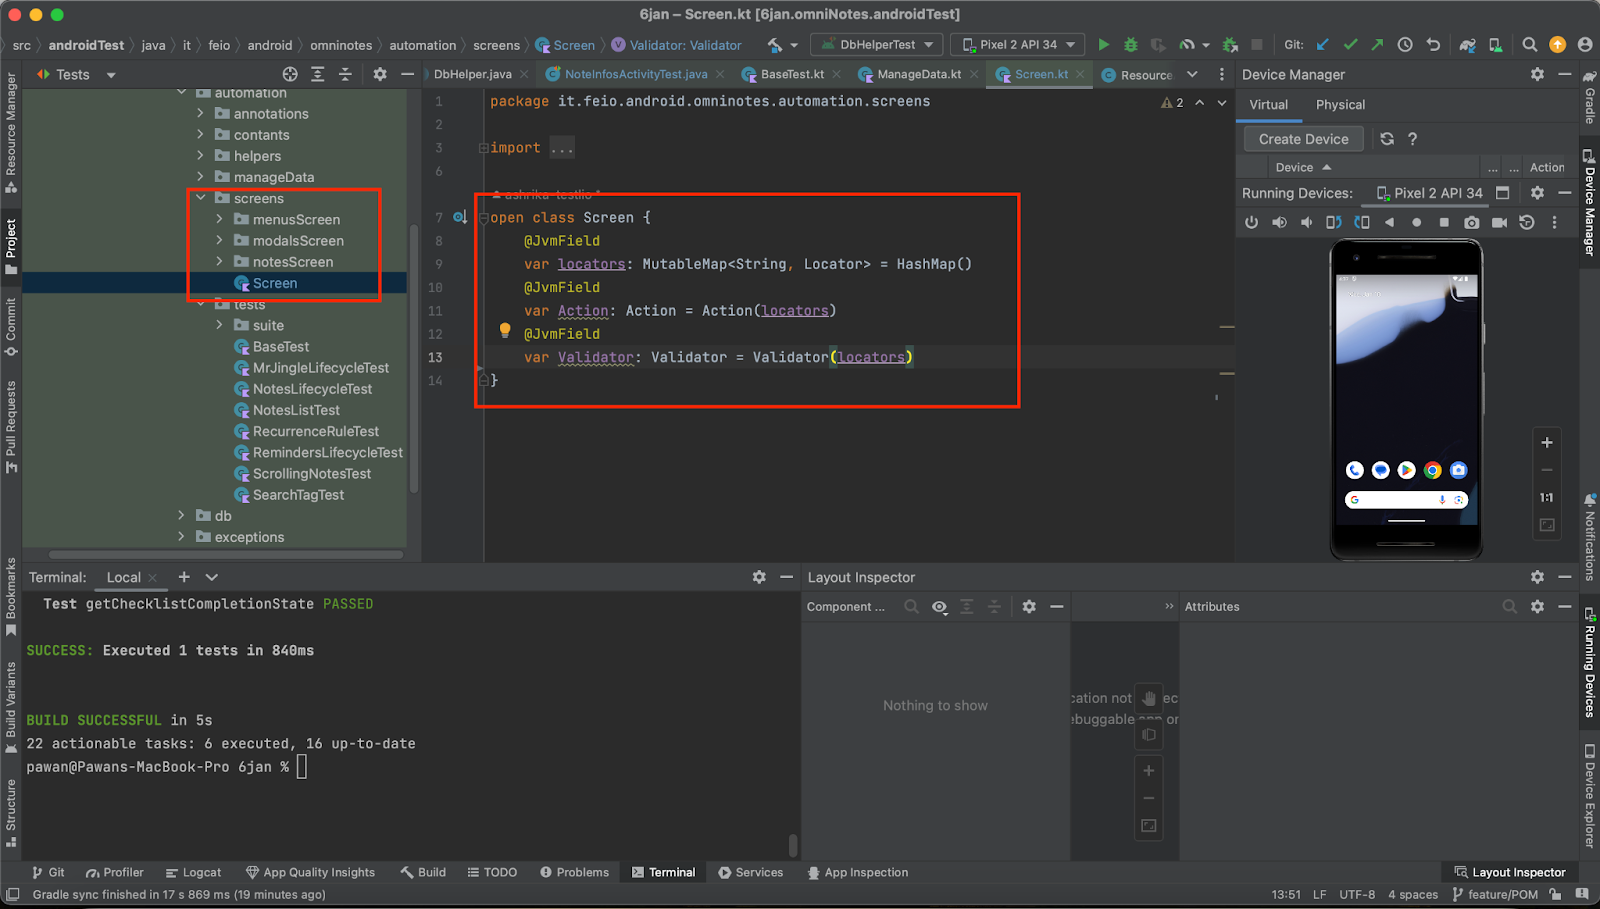
Task: Toggle the Project tool window sidebar button
Action: (x=11, y=247)
